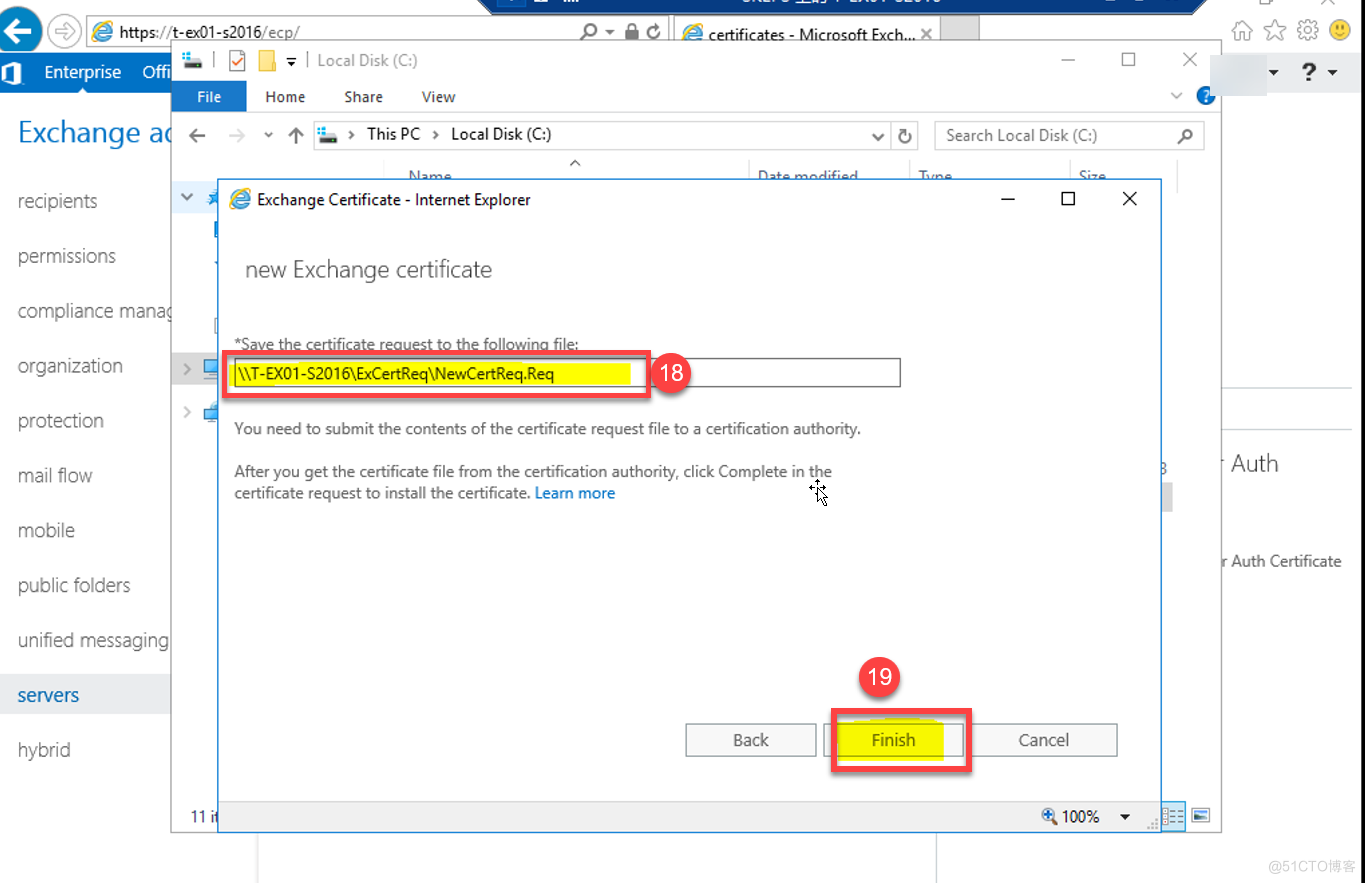Viewport: 1365px width, 883px height.
Task: Open organization in ECP navigation
Action: (70, 366)
